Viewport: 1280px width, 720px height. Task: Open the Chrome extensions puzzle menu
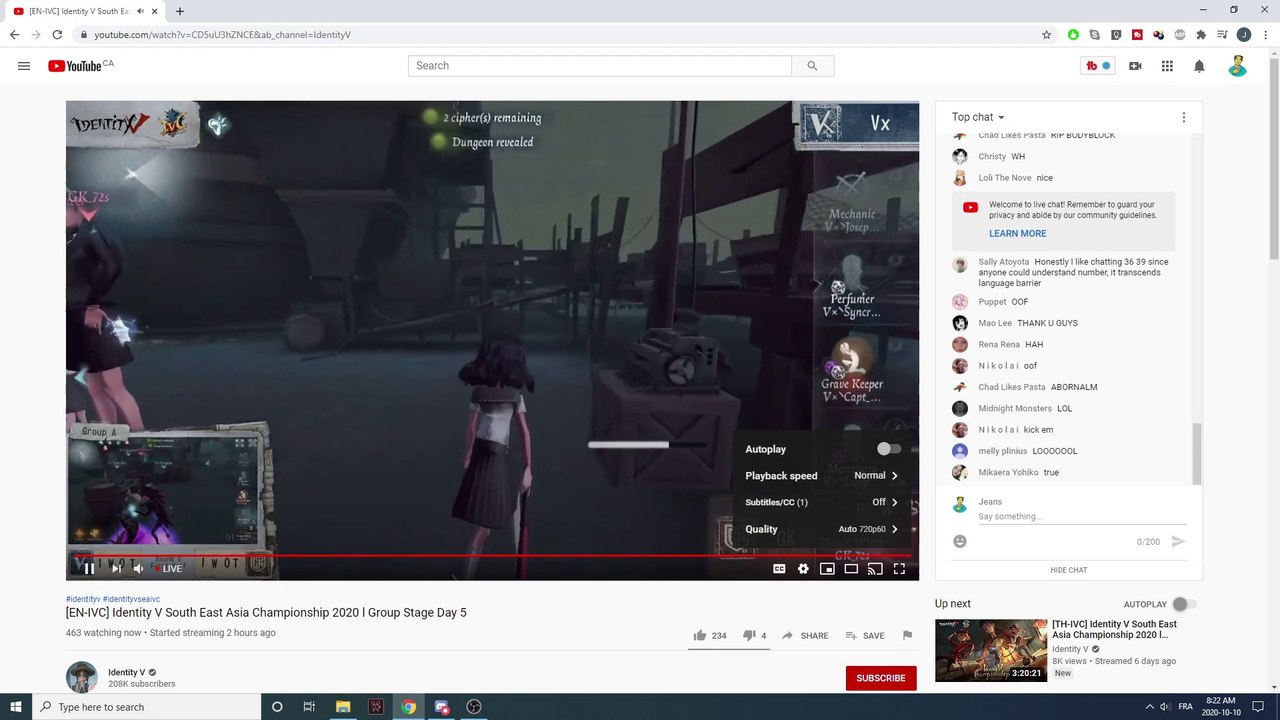pos(1201,34)
